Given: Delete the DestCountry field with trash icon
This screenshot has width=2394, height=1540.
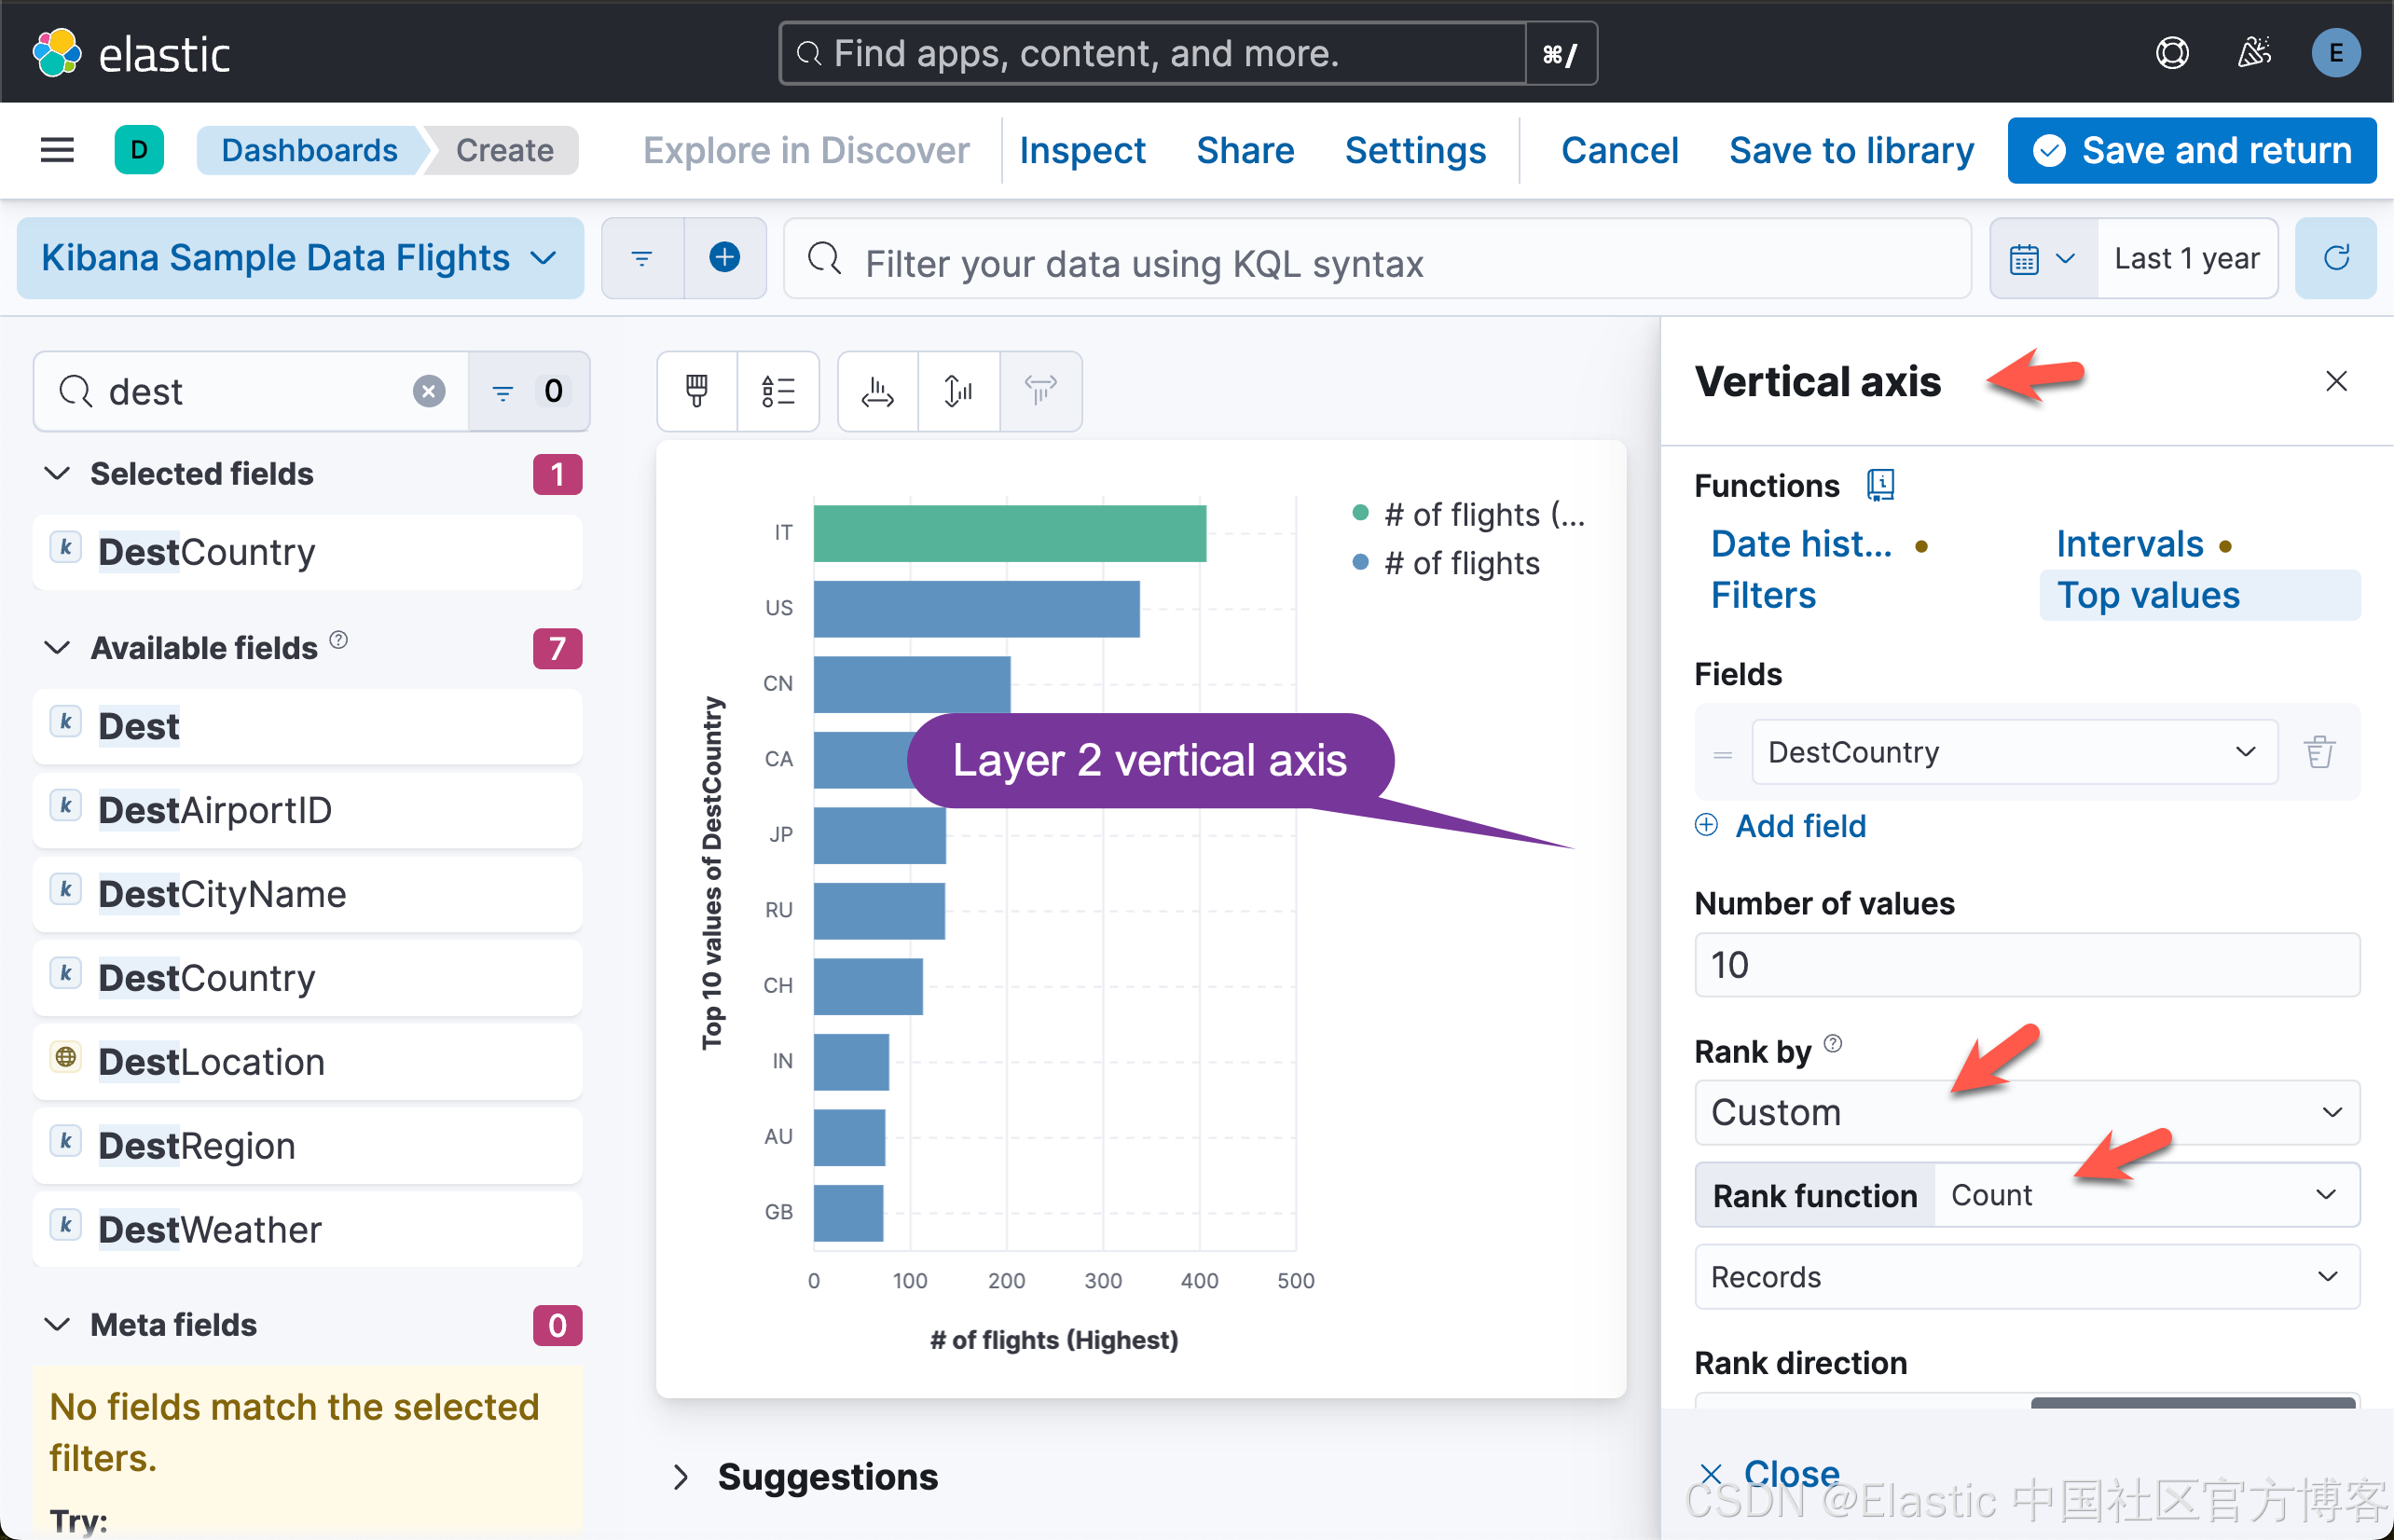Looking at the screenshot, I should pyautogui.click(x=2319, y=751).
